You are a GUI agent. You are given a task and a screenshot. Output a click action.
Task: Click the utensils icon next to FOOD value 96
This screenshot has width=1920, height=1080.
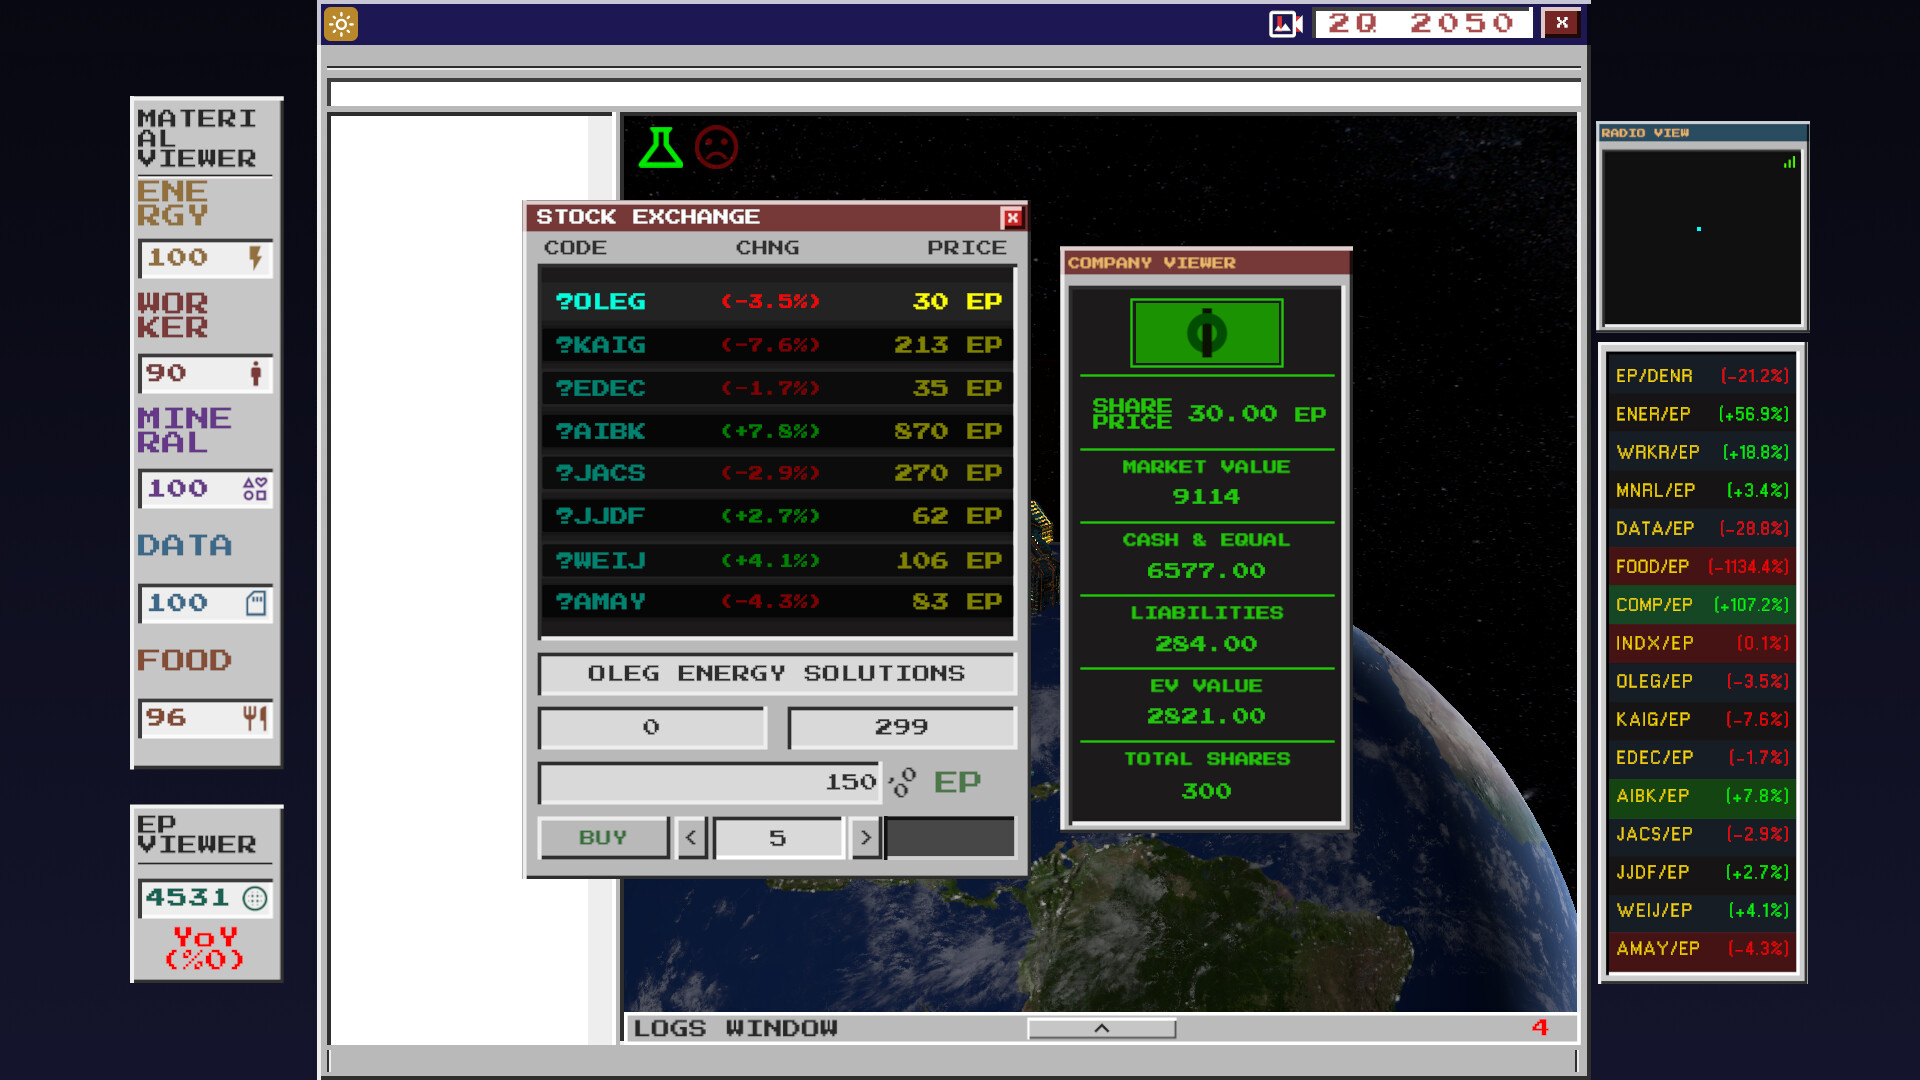pyautogui.click(x=255, y=718)
